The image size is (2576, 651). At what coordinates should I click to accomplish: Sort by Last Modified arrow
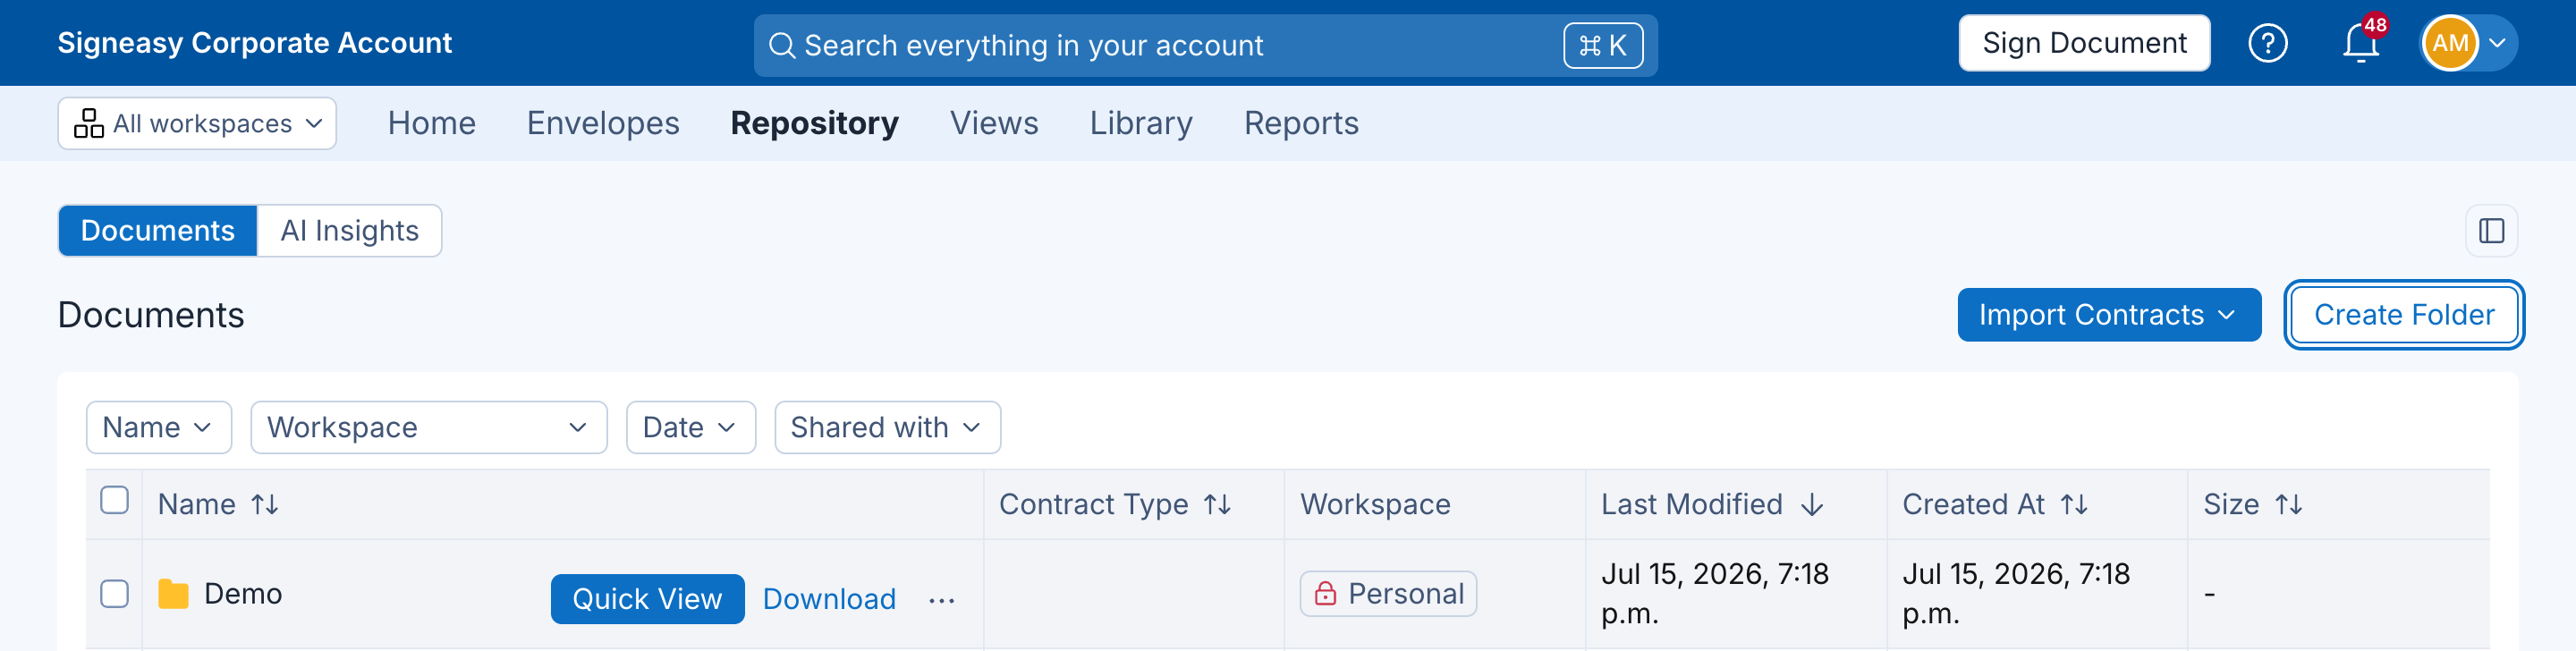pos(1812,504)
